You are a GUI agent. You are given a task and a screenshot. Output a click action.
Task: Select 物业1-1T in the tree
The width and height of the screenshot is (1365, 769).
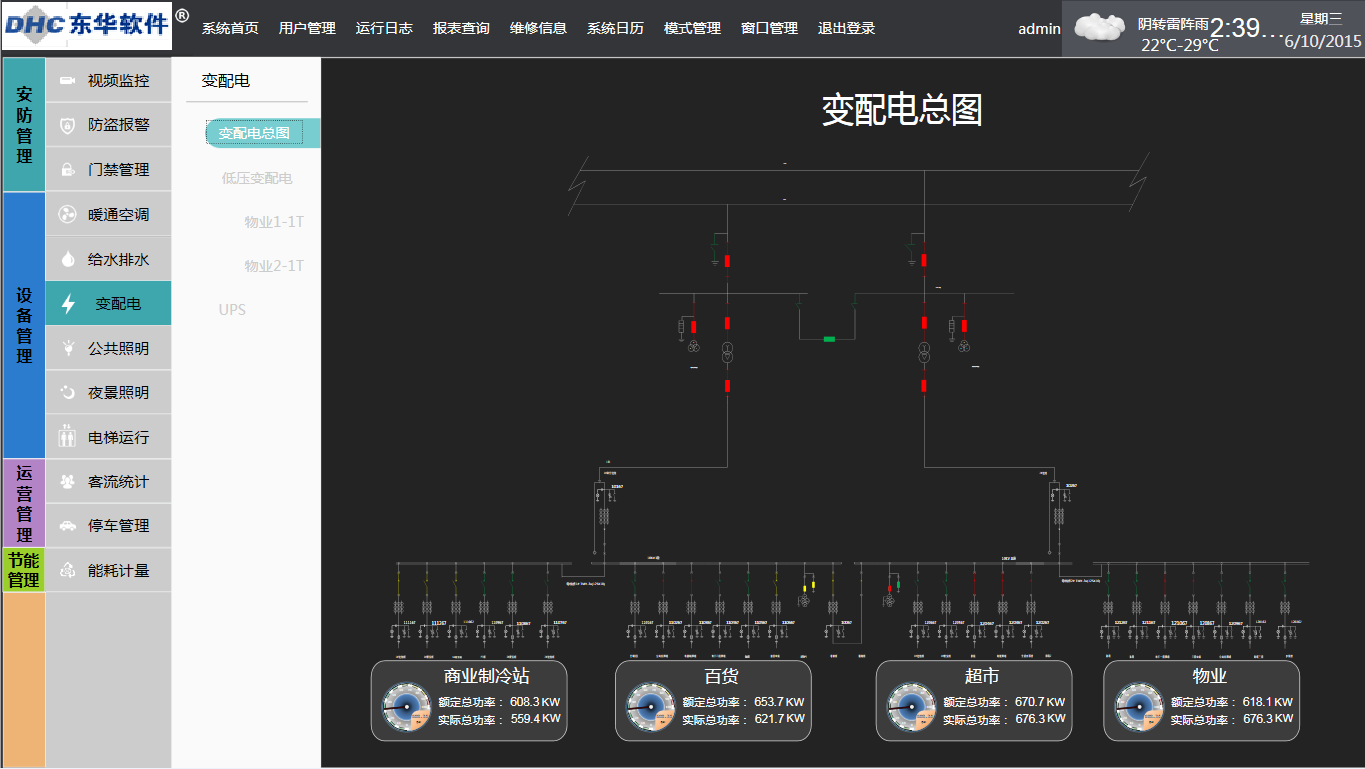(274, 222)
